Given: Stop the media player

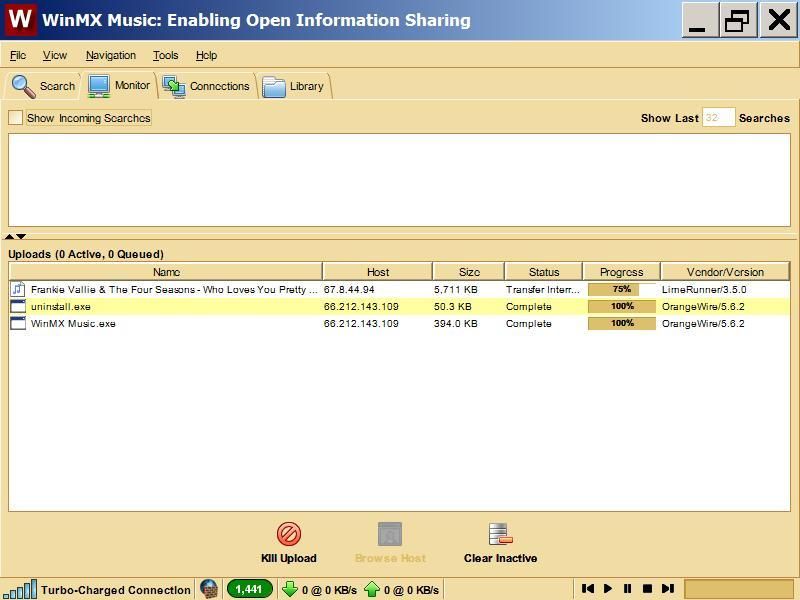Looking at the screenshot, I should click(647, 589).
